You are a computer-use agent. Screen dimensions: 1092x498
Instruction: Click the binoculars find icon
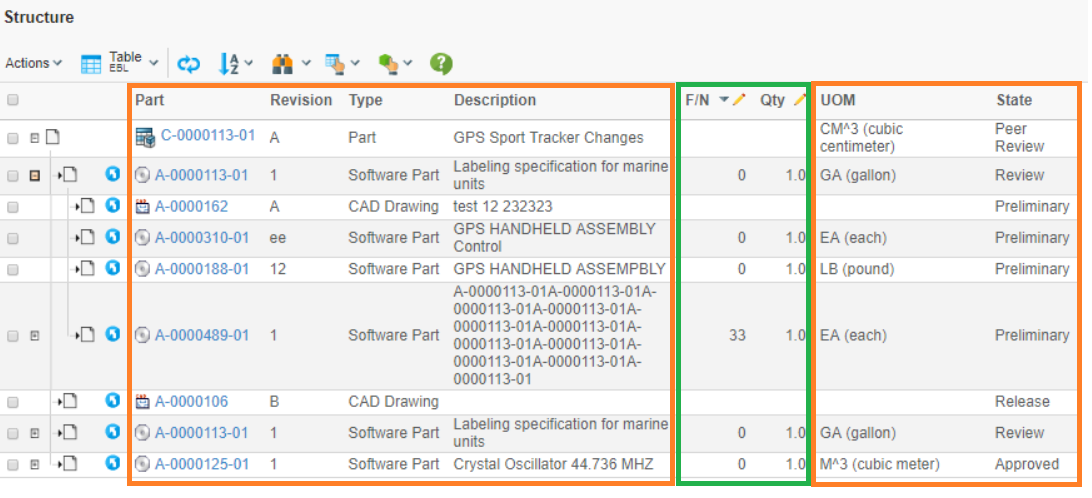pos(283,64)
